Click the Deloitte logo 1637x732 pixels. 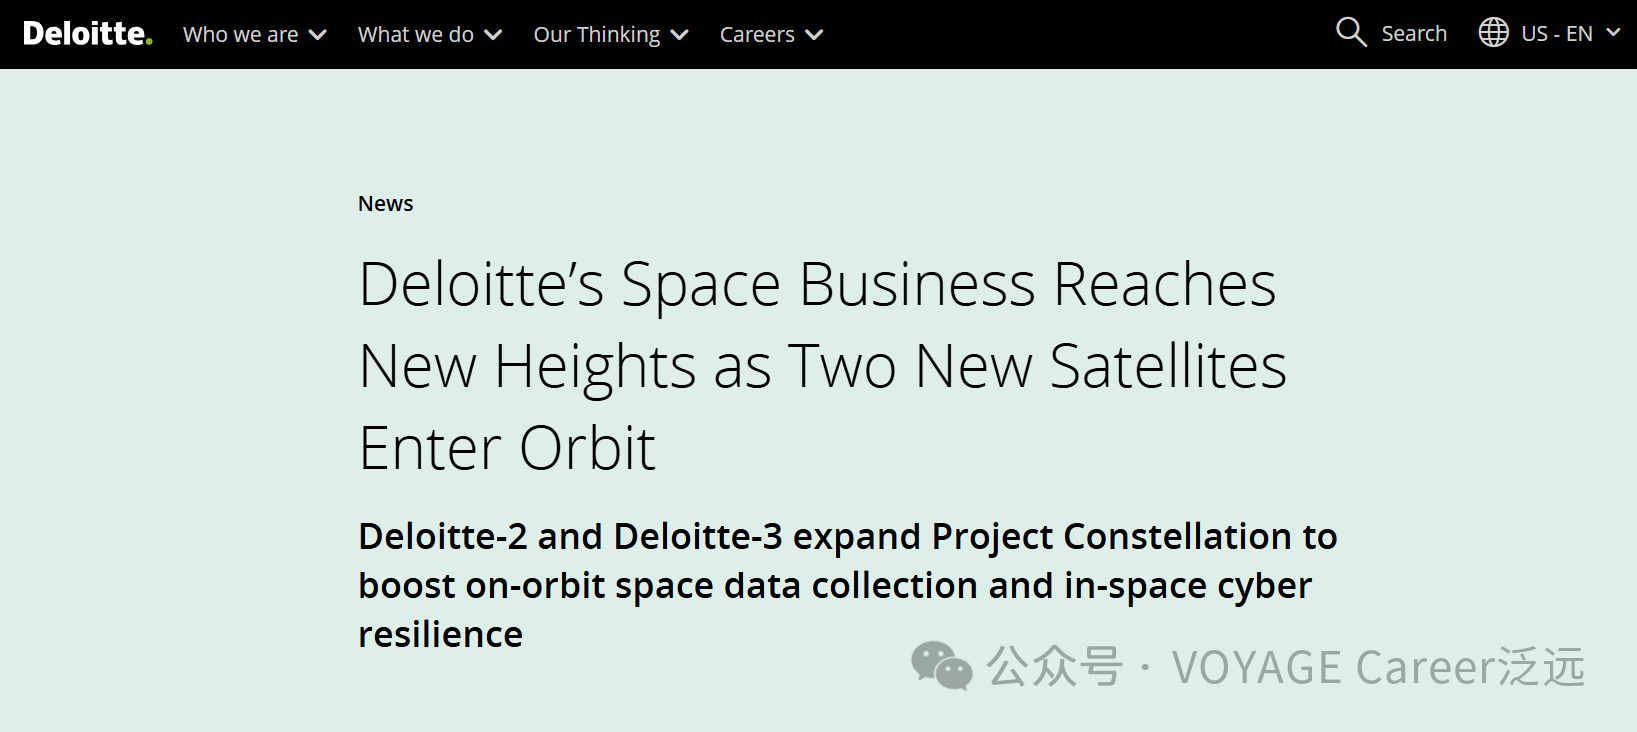tap(87, 34)
